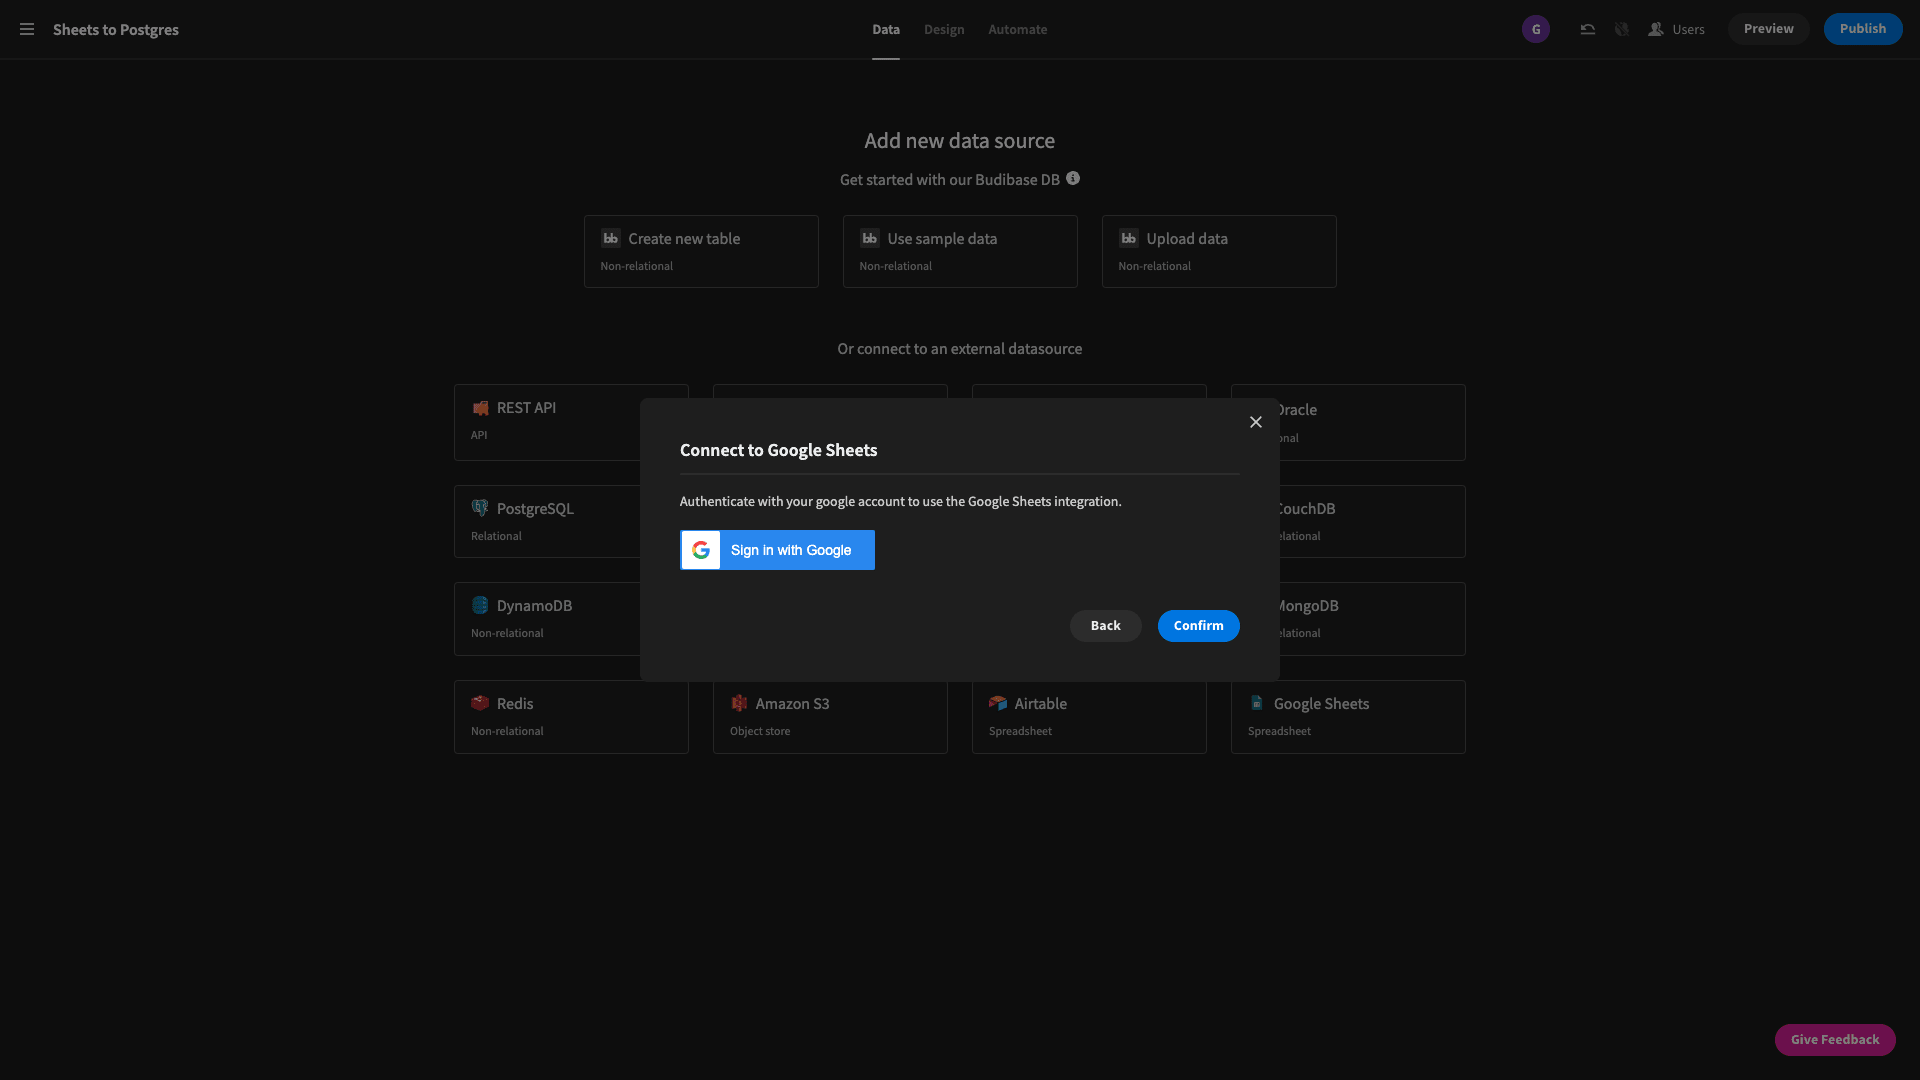Viewport: 1920px width, 1080px height.
Task: Switch to the Design tab
Action: tap(944, 29)
